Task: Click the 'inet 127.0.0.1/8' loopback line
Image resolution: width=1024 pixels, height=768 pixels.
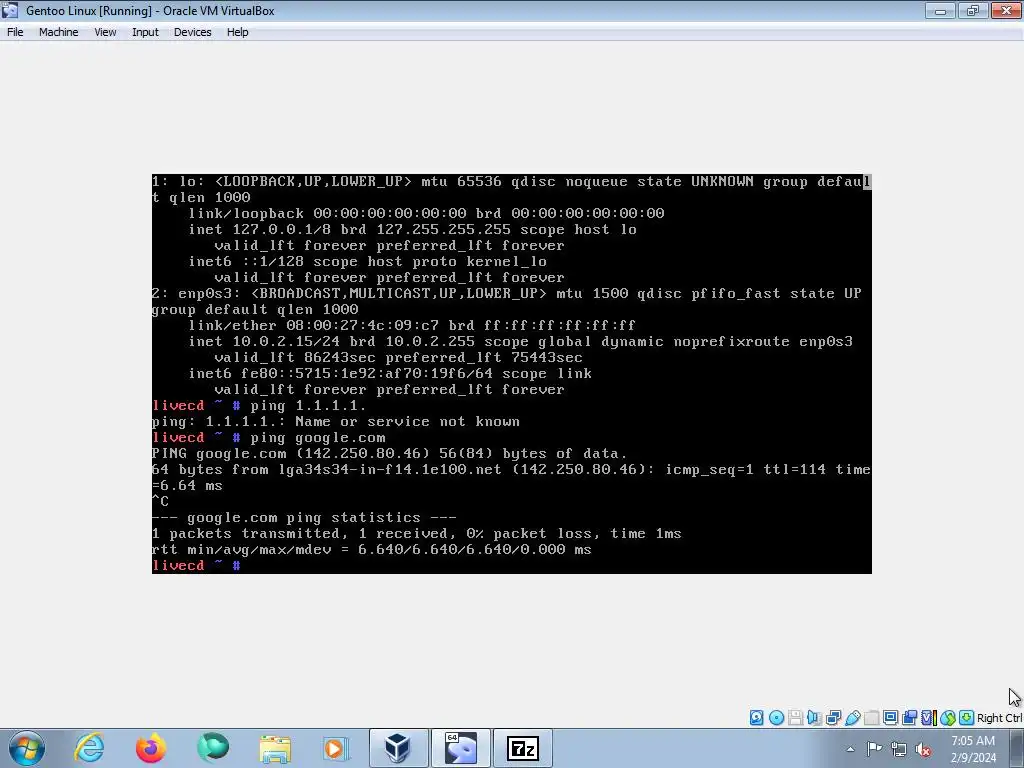Action: click(x=413, y=229)
